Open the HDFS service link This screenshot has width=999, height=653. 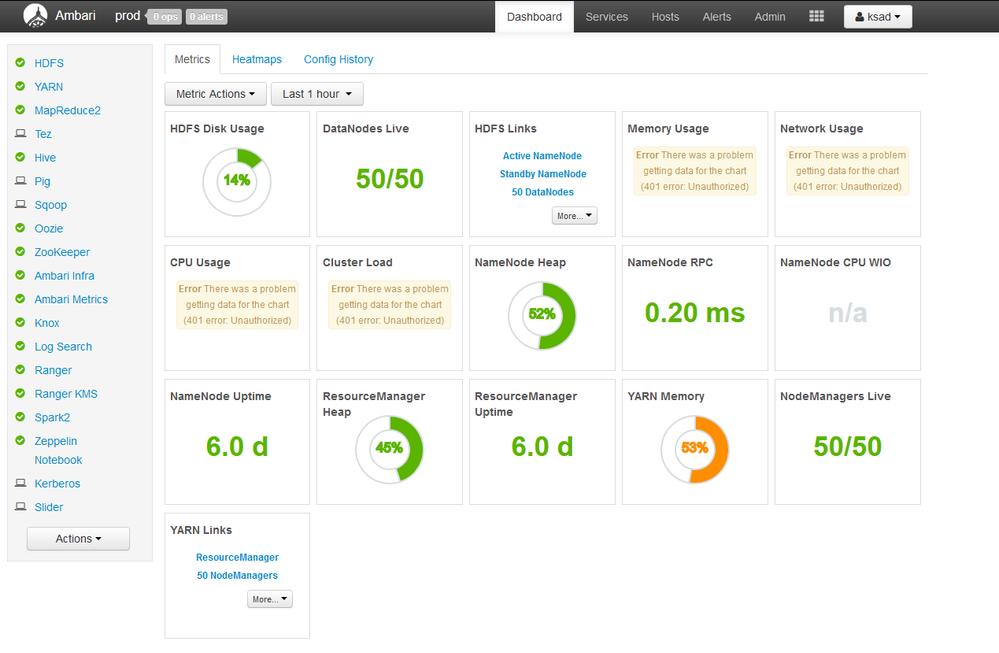(49, 63)
